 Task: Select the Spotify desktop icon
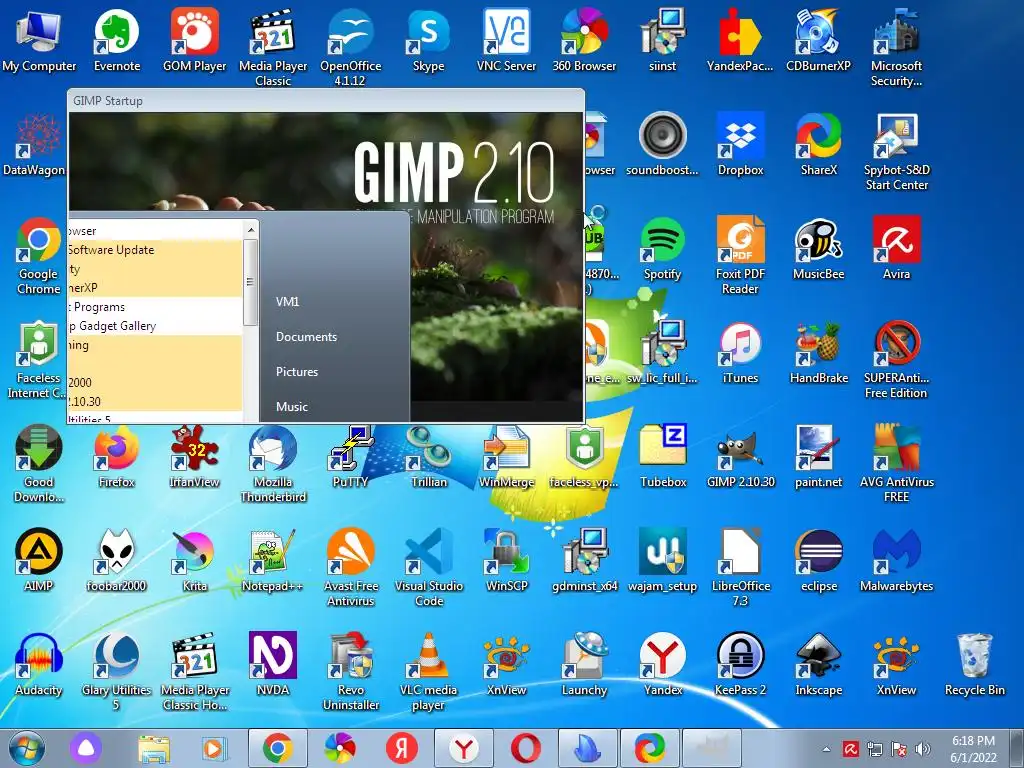pyautogui.click(x=662, y=248)
